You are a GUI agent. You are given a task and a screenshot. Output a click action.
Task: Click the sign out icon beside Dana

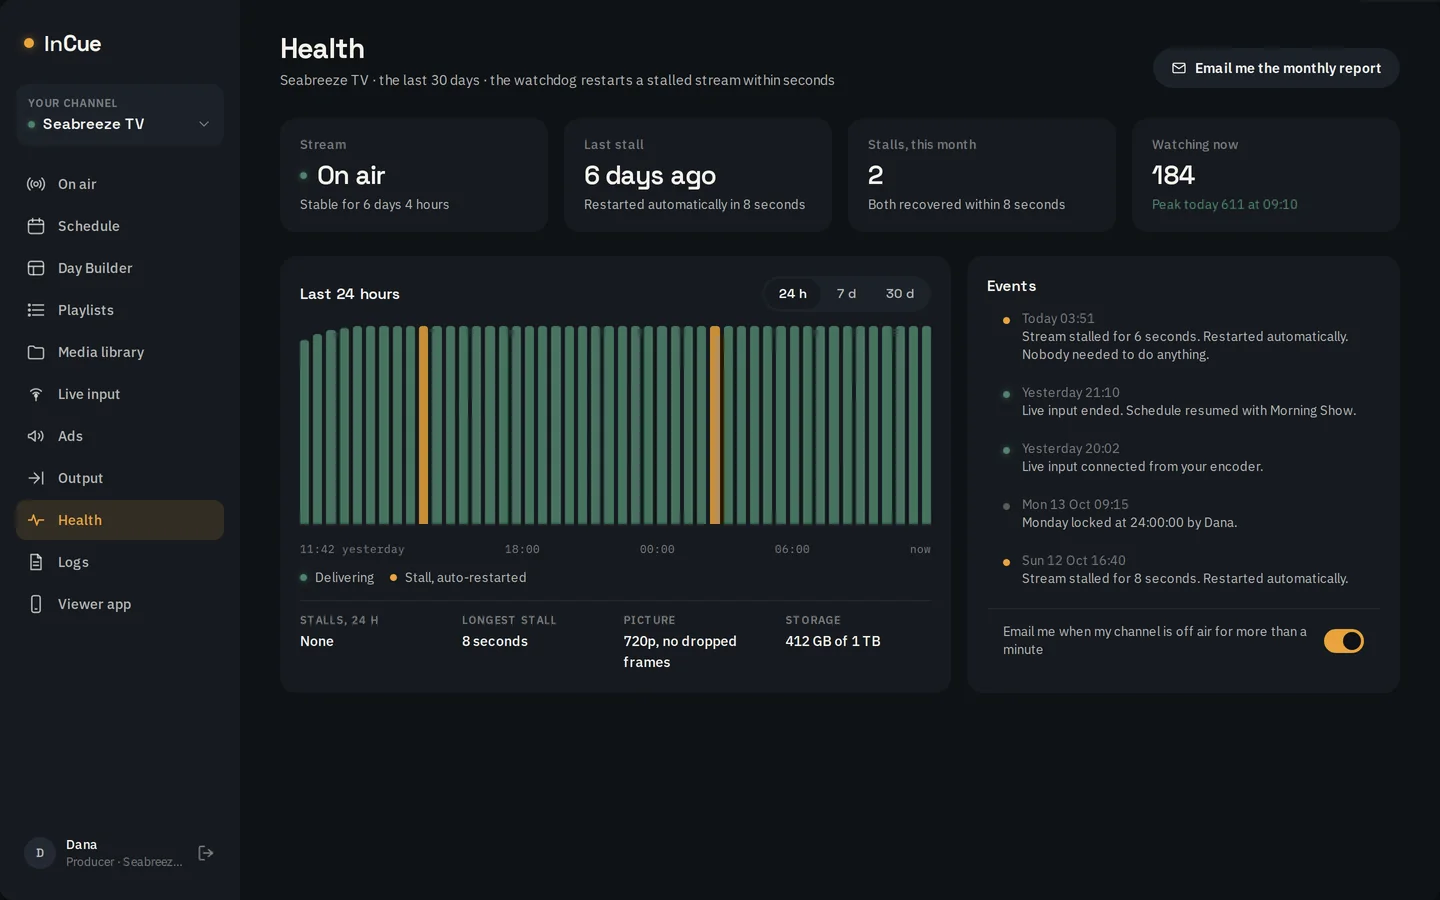[206, 853]
